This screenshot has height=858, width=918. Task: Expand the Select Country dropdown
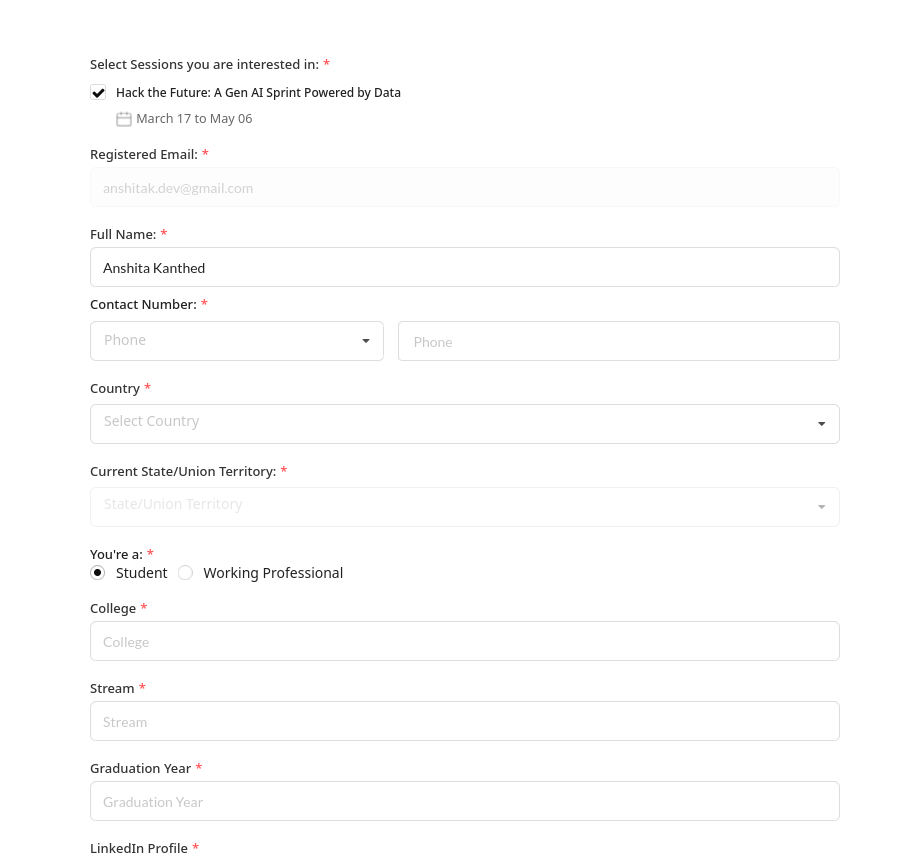point(465,424)
